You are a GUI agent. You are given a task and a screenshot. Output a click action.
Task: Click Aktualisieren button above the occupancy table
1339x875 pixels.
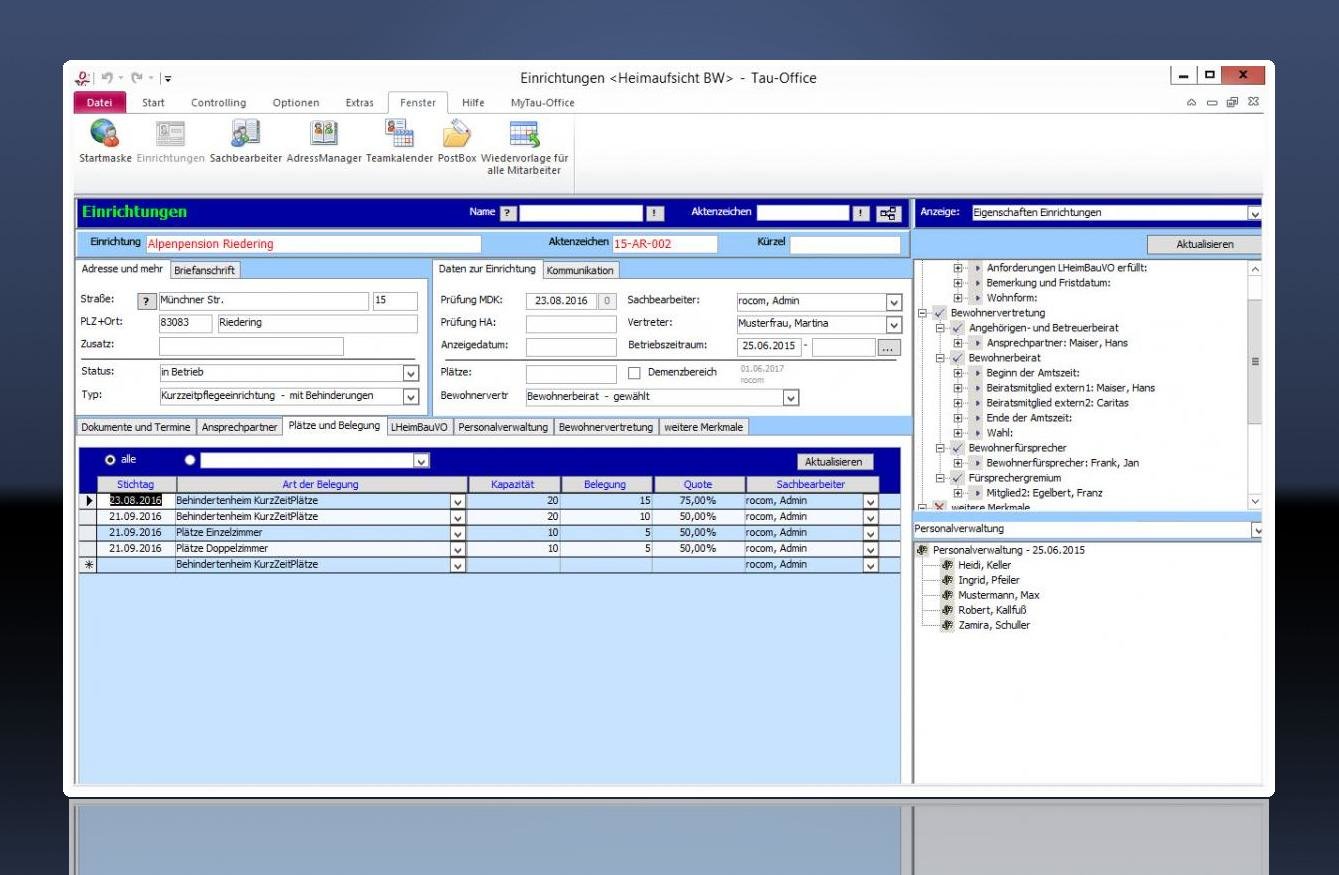835,462
